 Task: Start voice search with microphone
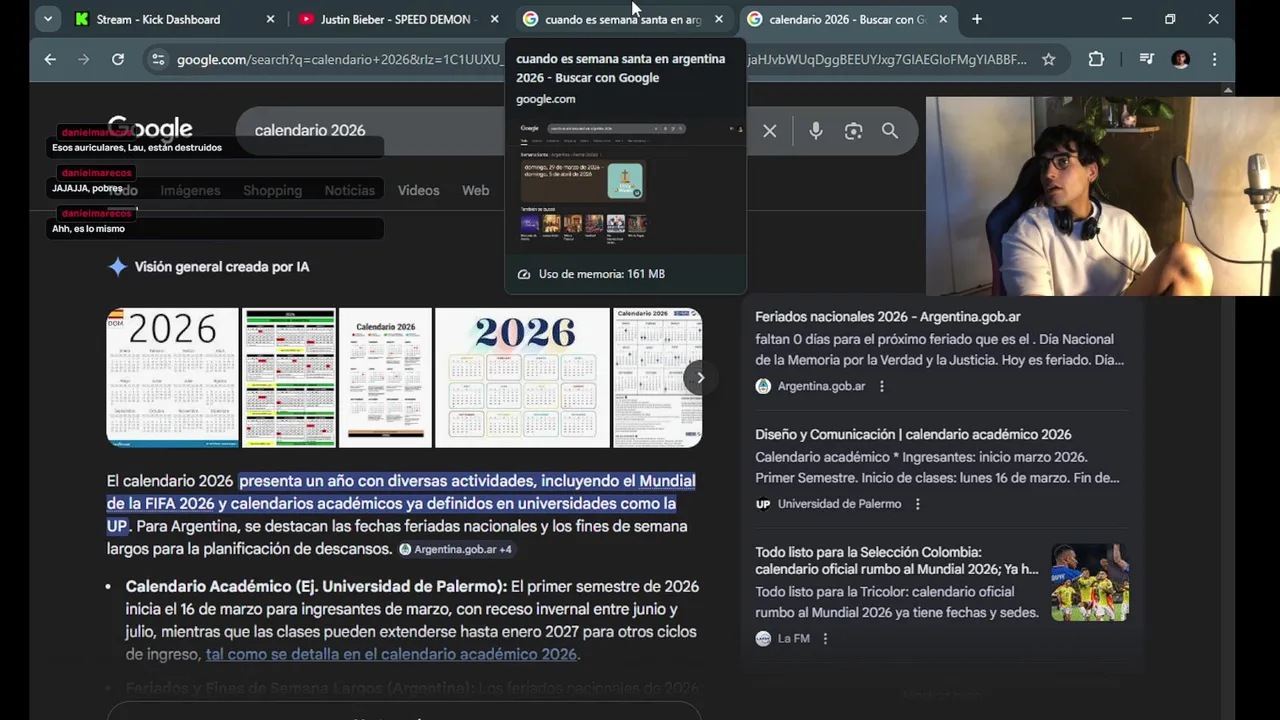click(x=816, y=131)
